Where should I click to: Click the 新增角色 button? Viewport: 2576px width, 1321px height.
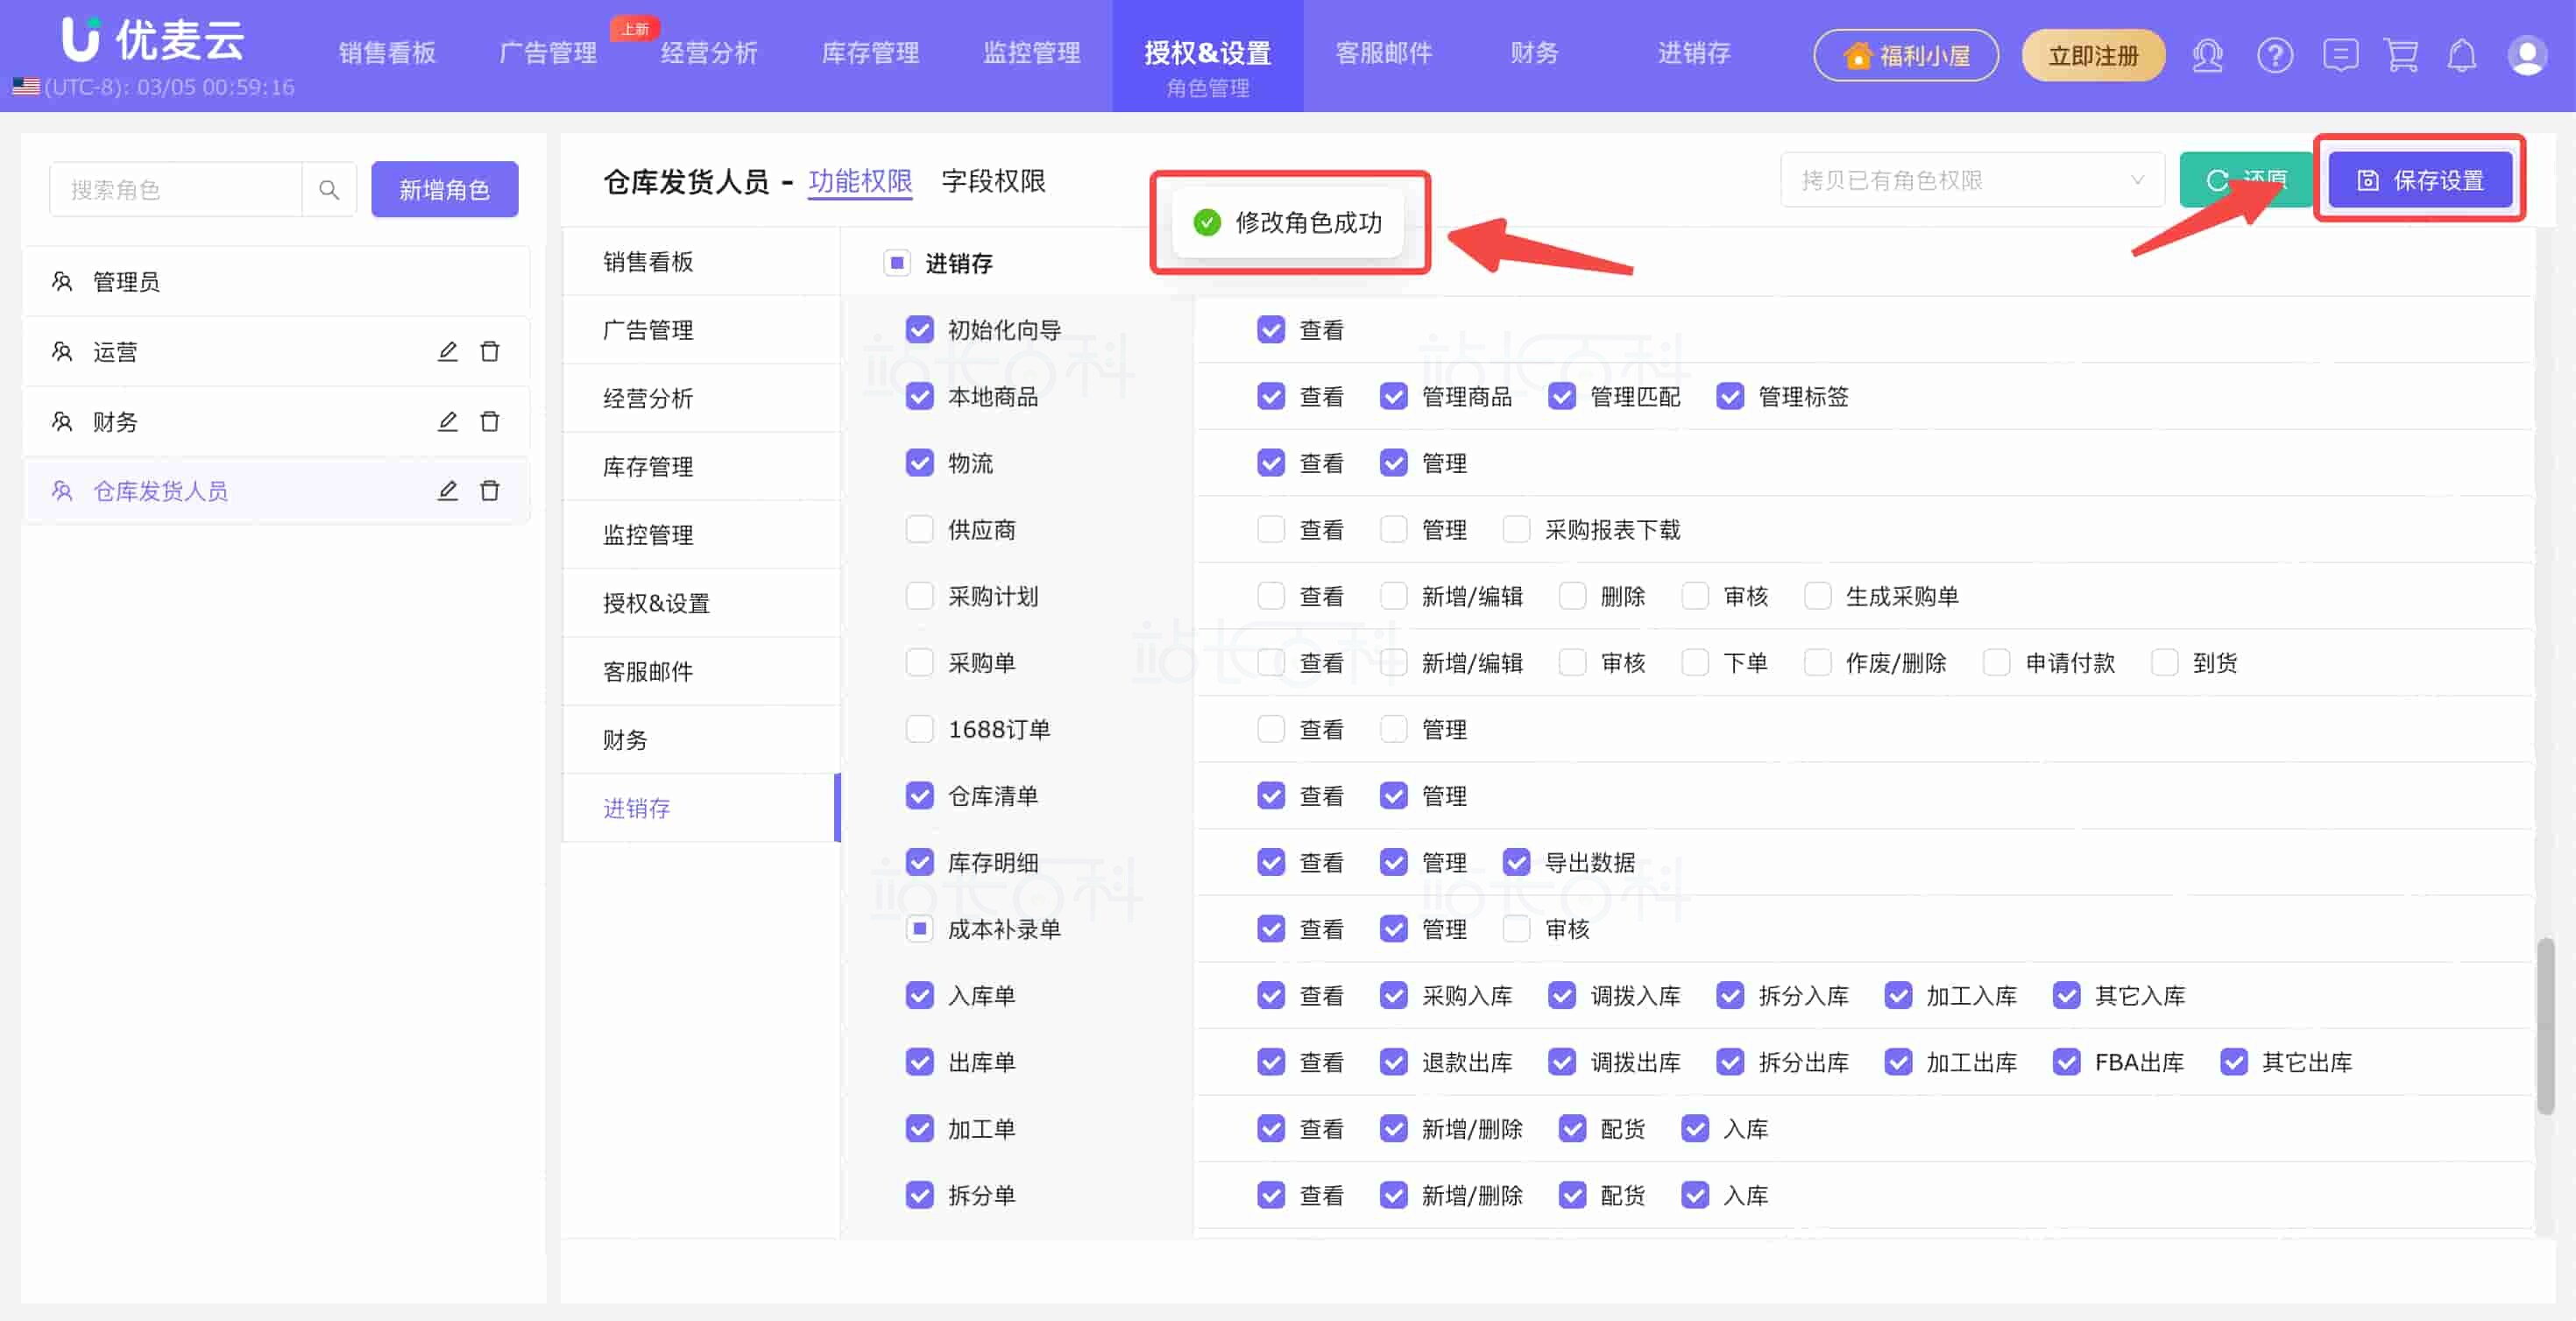click(x=444, y=189)
